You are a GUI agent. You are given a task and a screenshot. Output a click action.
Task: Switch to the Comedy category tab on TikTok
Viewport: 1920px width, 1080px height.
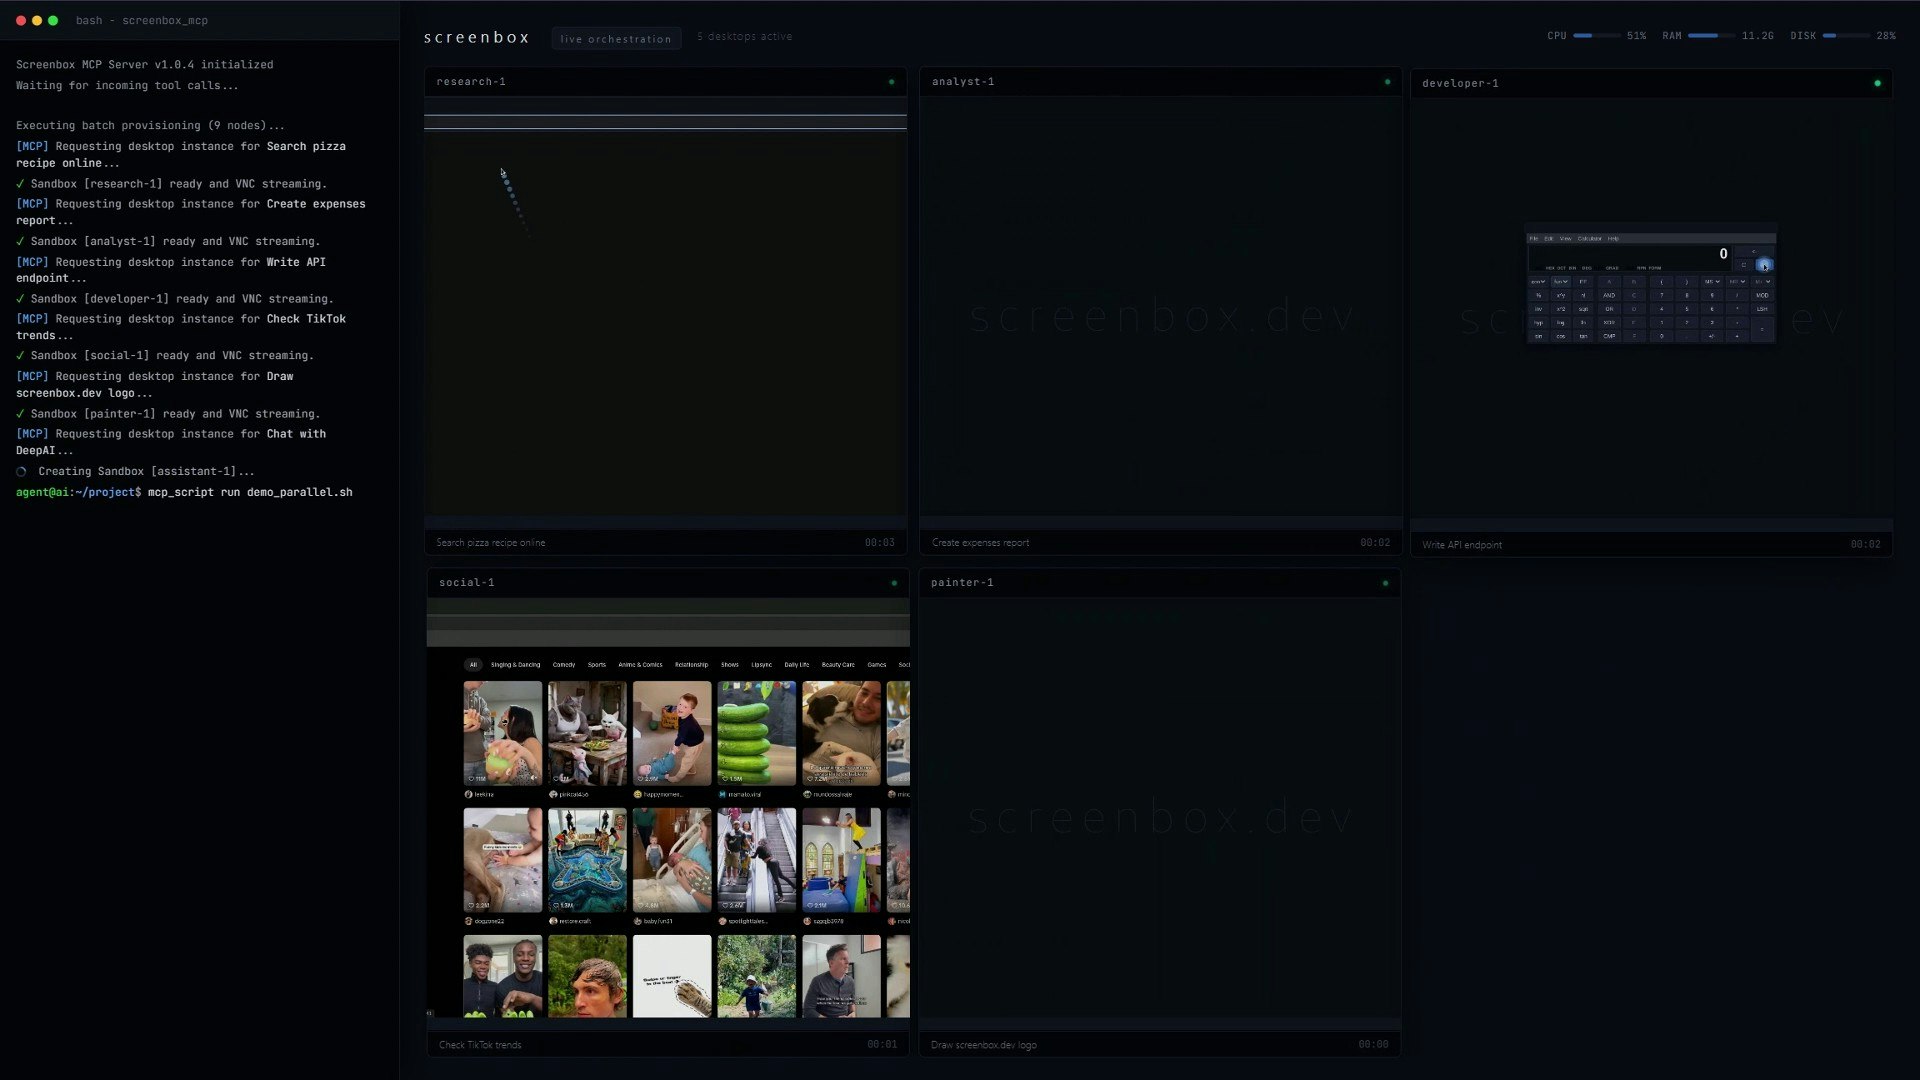tap(564, 664)
